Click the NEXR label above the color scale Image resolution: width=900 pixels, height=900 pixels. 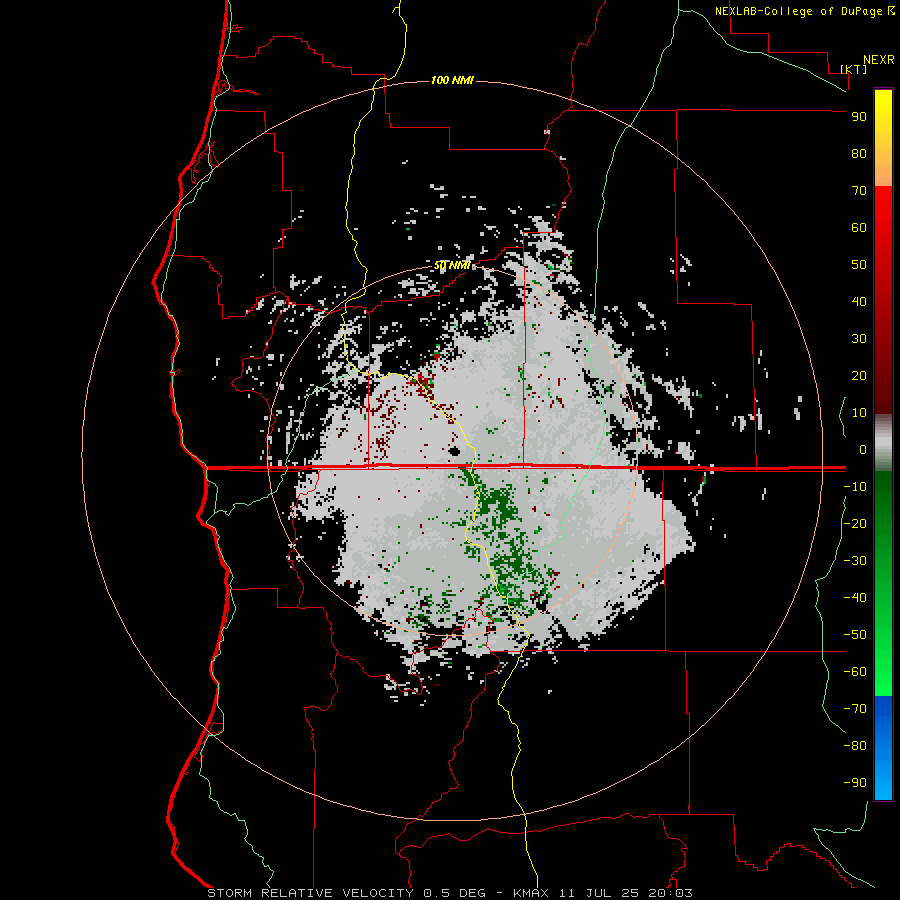coord(879,60)
